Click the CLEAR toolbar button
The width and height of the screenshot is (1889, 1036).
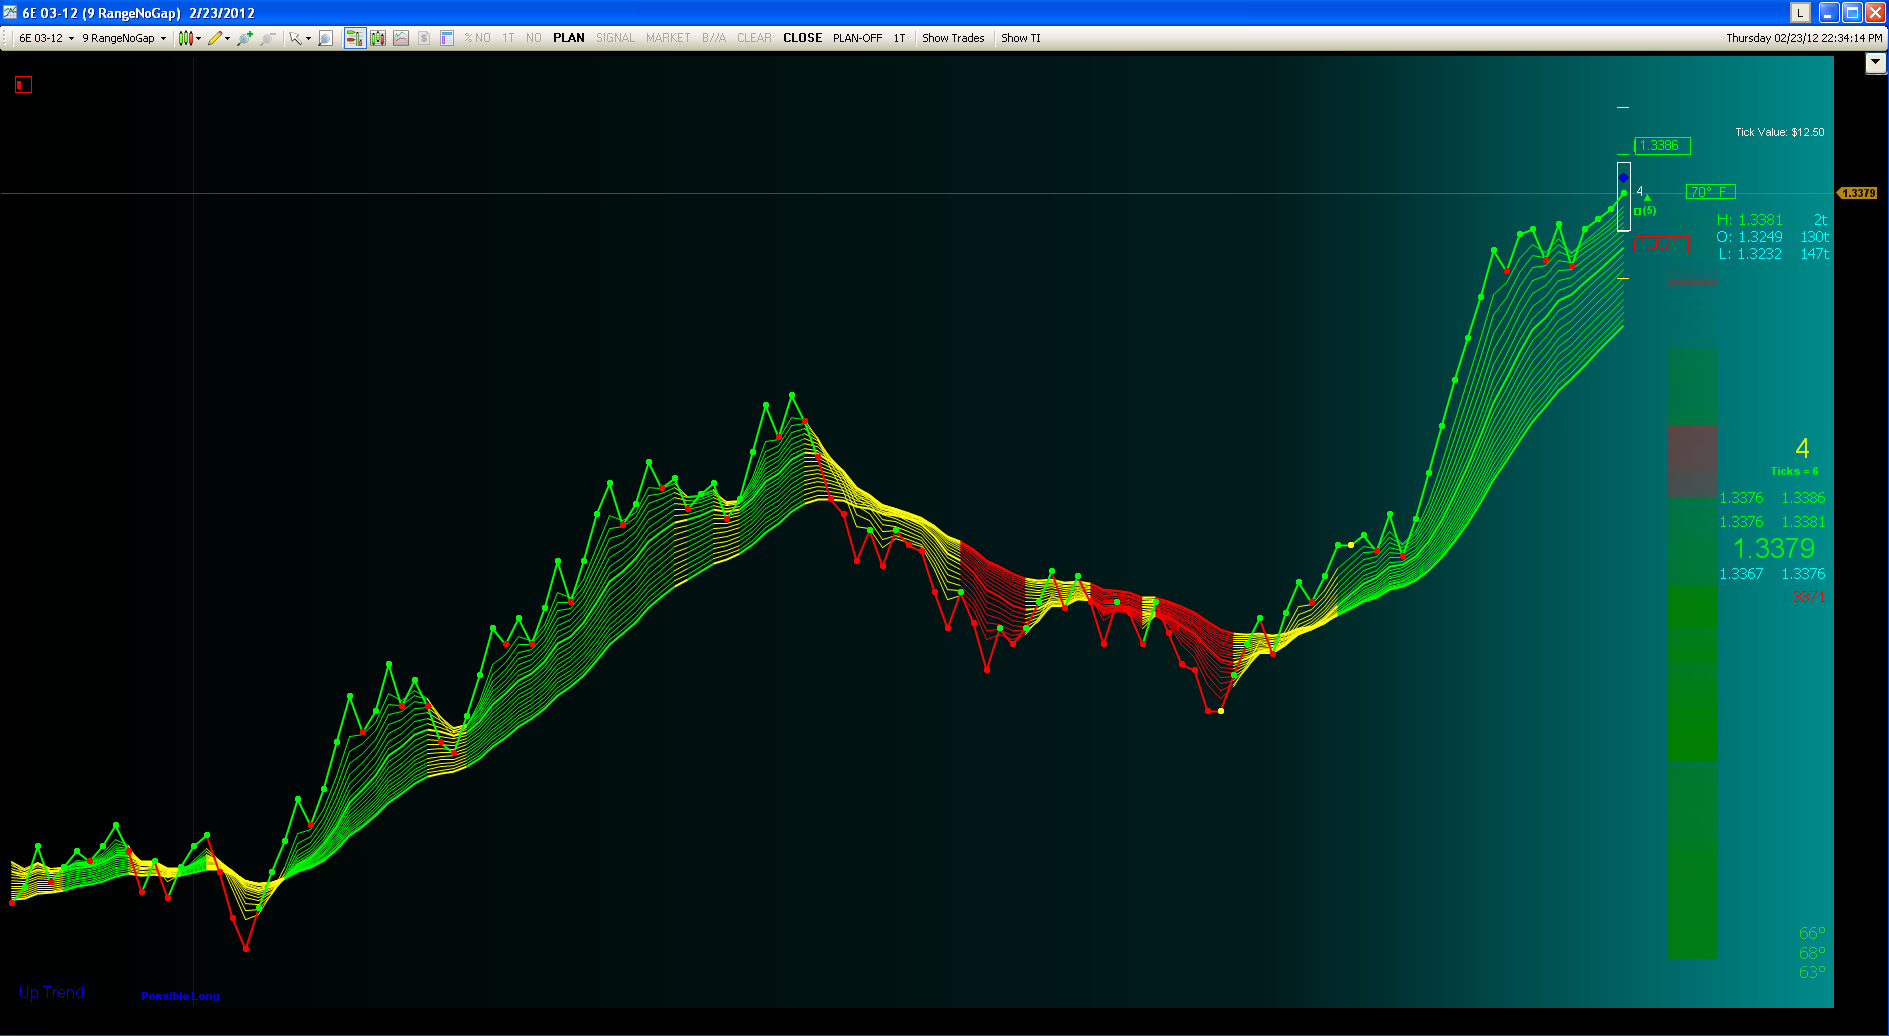(754, 38)
